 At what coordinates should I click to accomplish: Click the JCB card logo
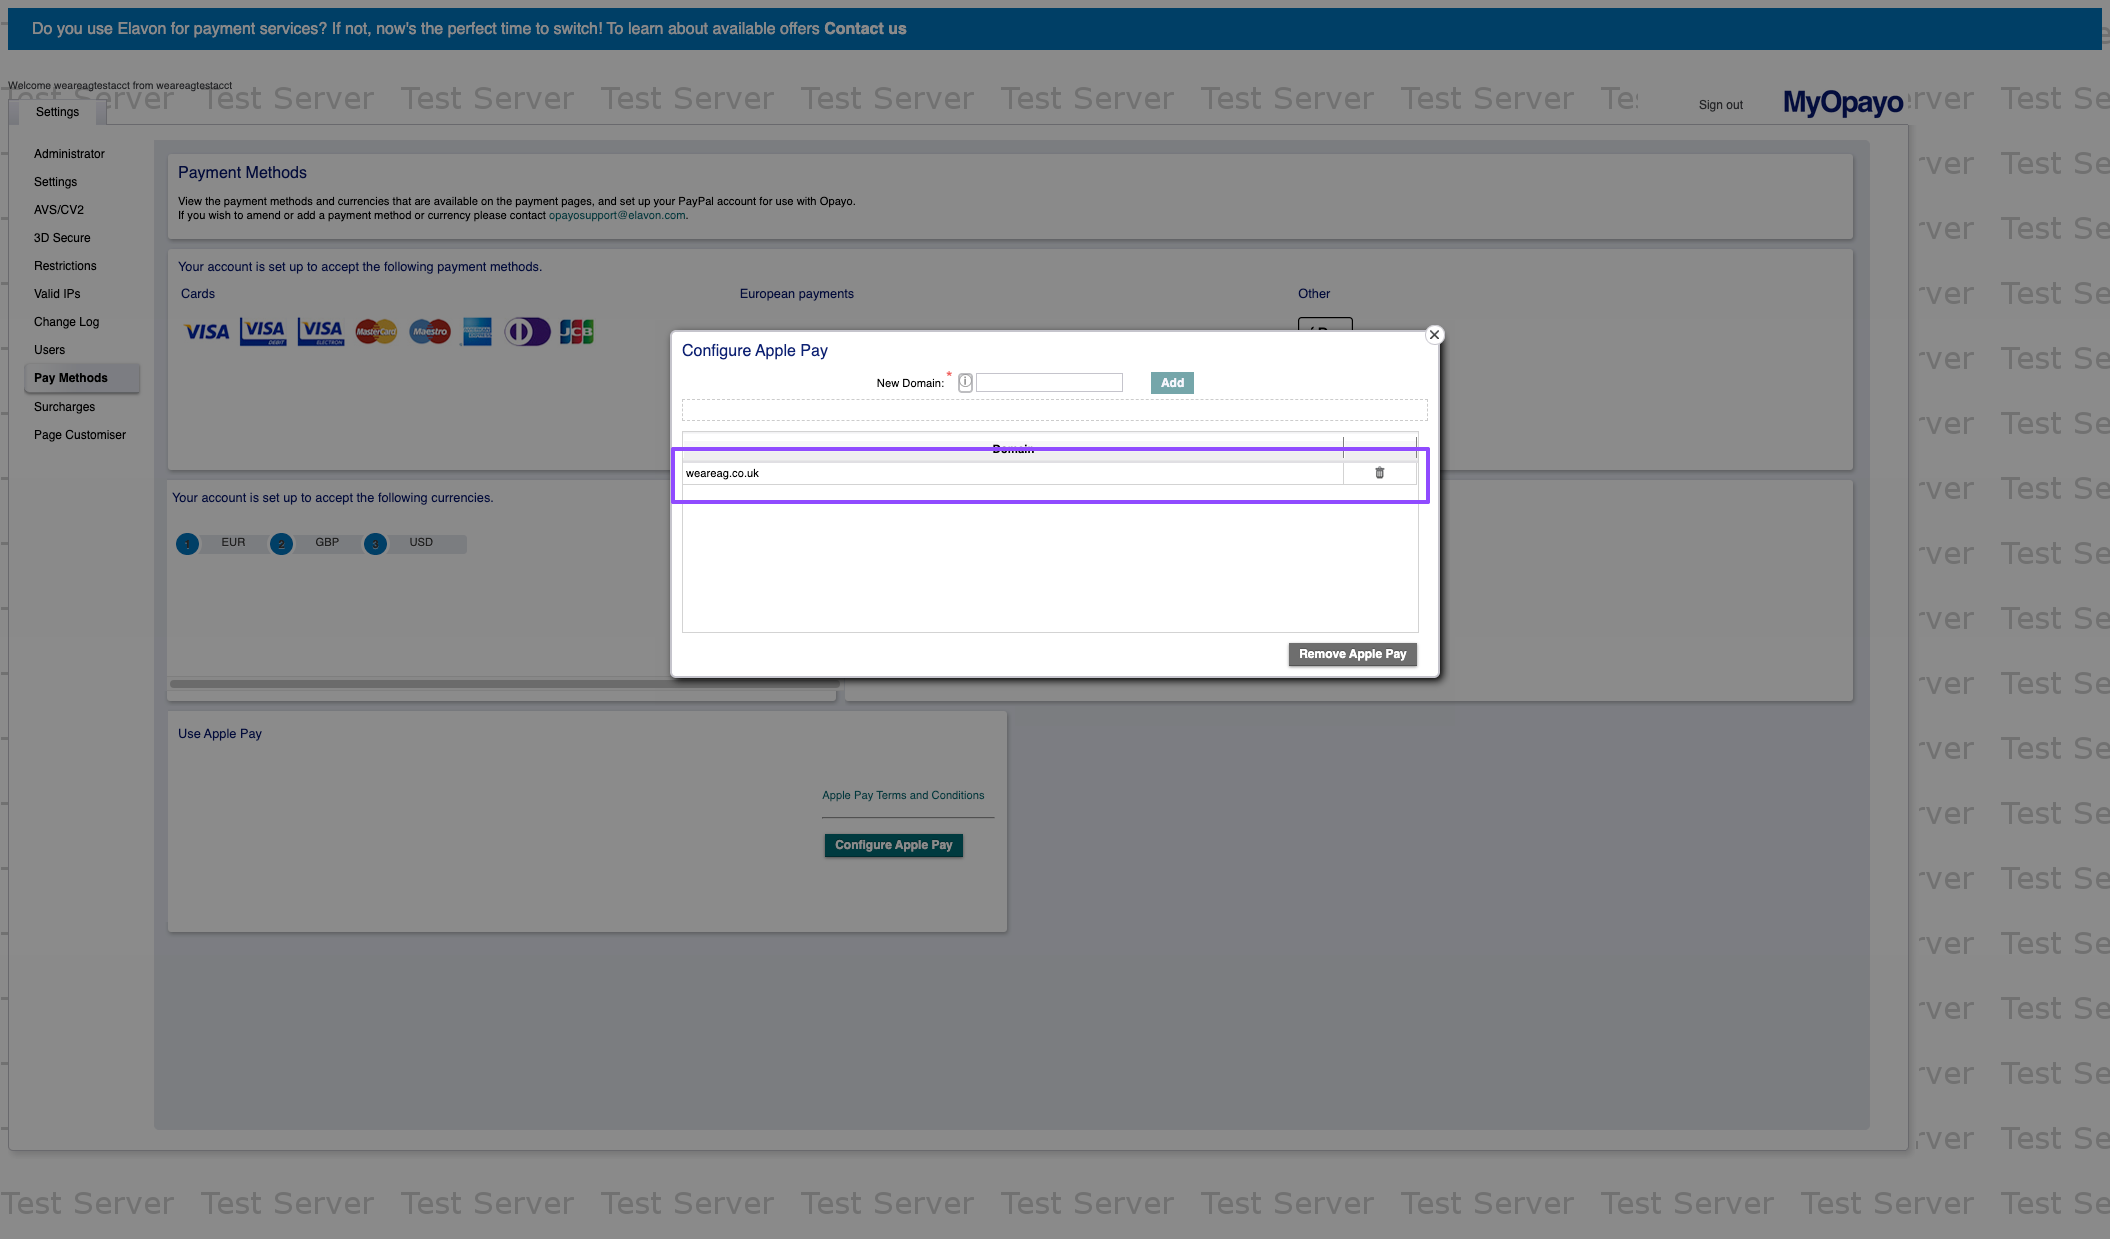[x=576, y=331]
